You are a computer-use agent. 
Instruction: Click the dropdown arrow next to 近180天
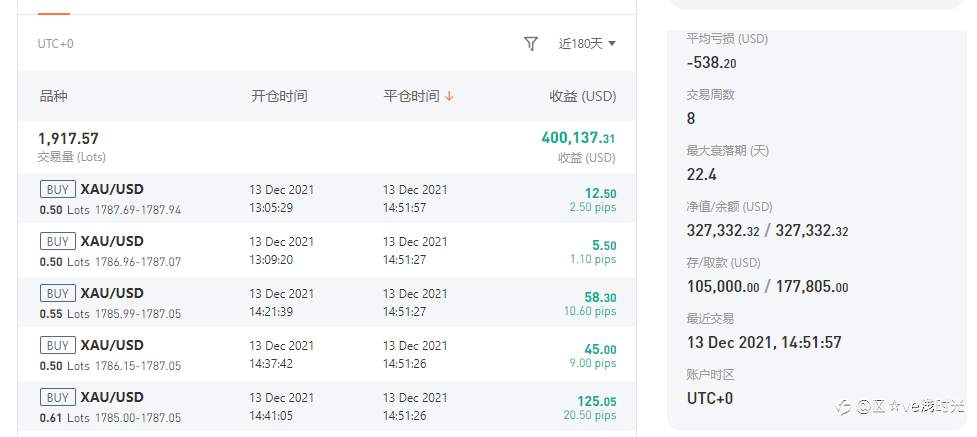(611, 44)
